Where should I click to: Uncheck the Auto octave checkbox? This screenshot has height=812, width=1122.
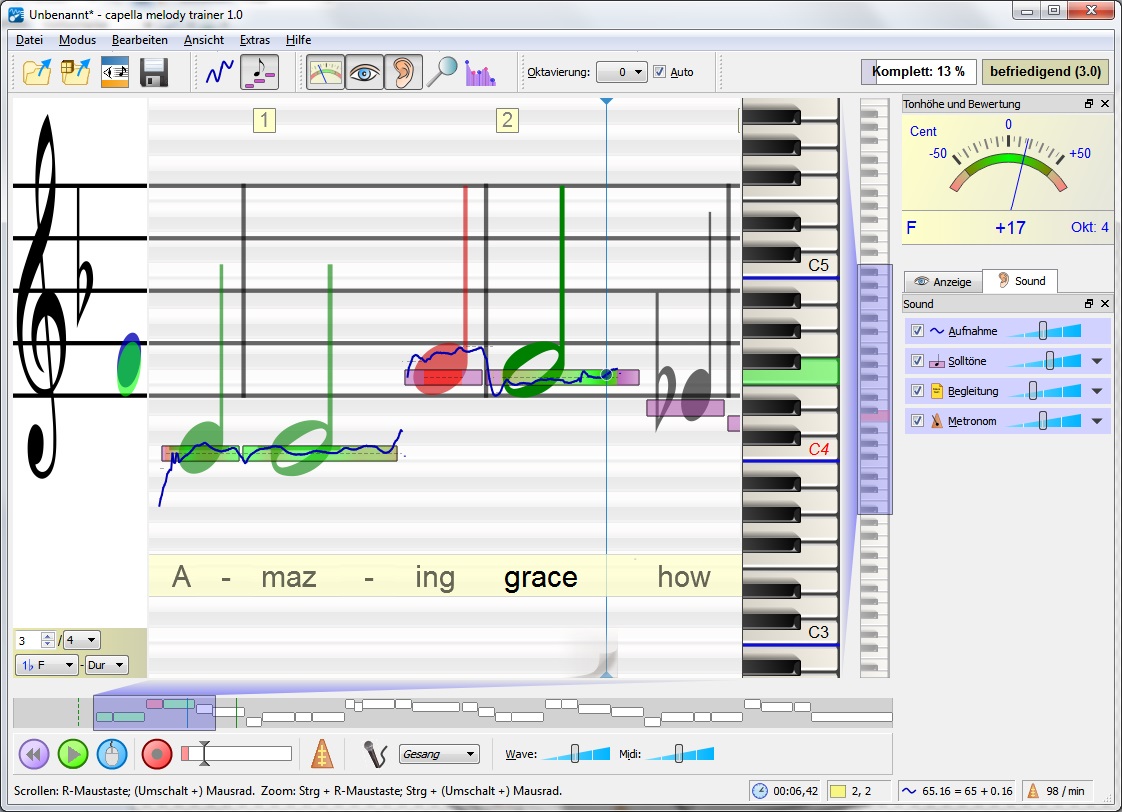coord(659,72)
